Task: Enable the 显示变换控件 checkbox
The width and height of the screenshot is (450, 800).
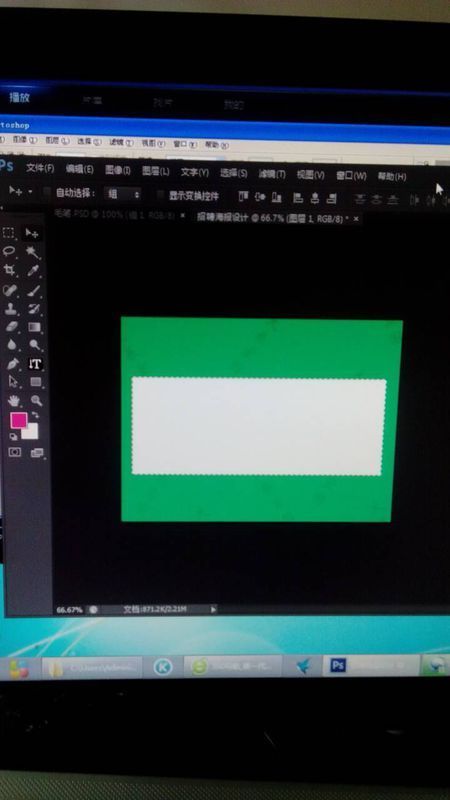Action: (160, 195)
